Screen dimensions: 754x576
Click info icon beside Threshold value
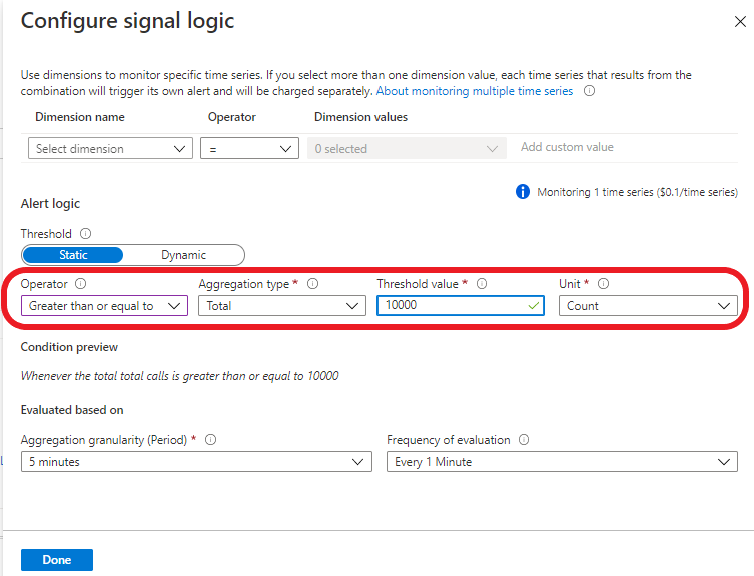482,284
